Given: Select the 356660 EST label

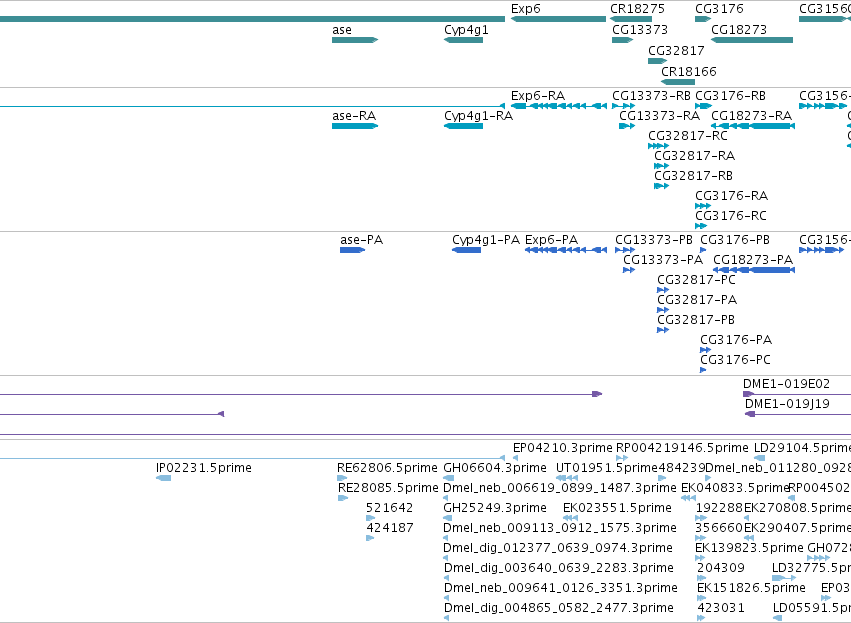Looking at the screenshot, I should [719, 528].
